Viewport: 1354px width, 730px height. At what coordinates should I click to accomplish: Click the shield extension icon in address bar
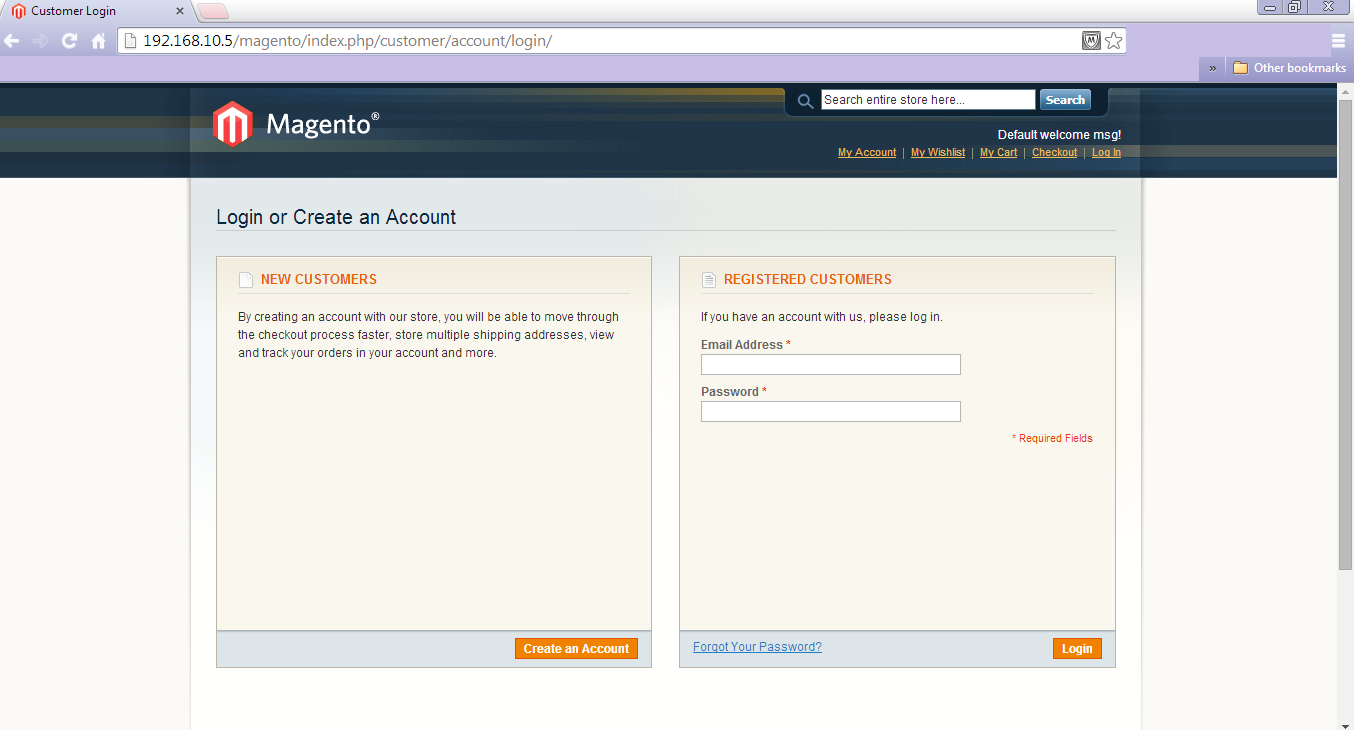coord(1092,41)
